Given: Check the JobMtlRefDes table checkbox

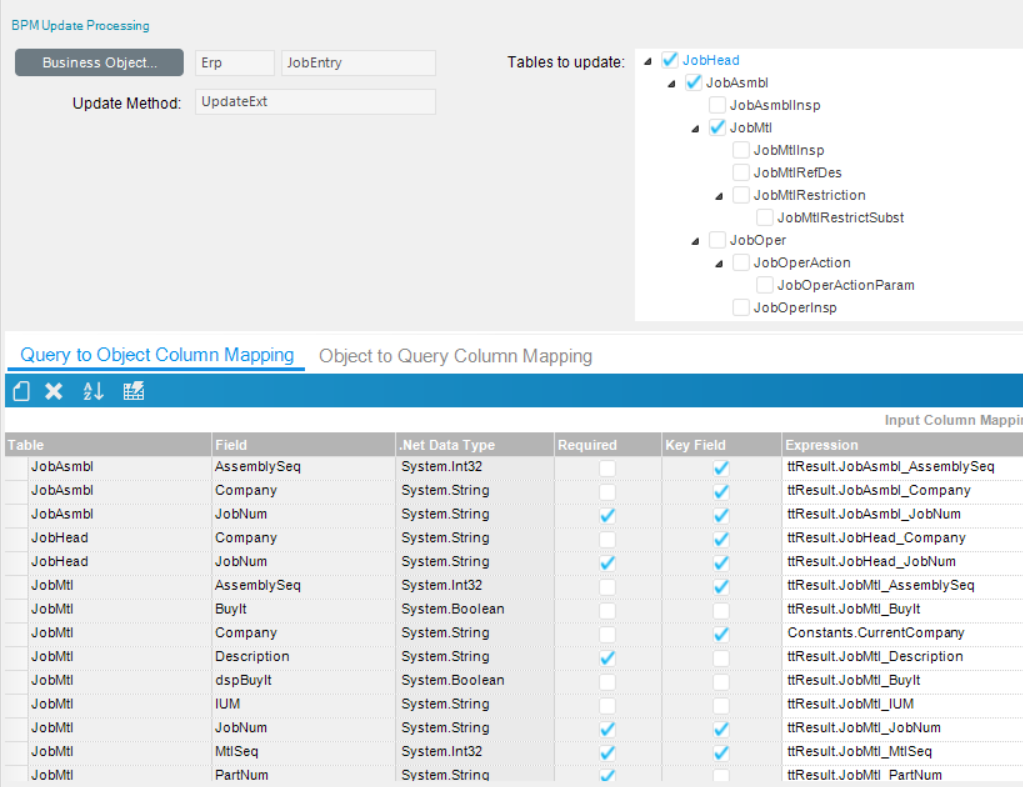Looking at the screenshot, I should coord(741,172).
